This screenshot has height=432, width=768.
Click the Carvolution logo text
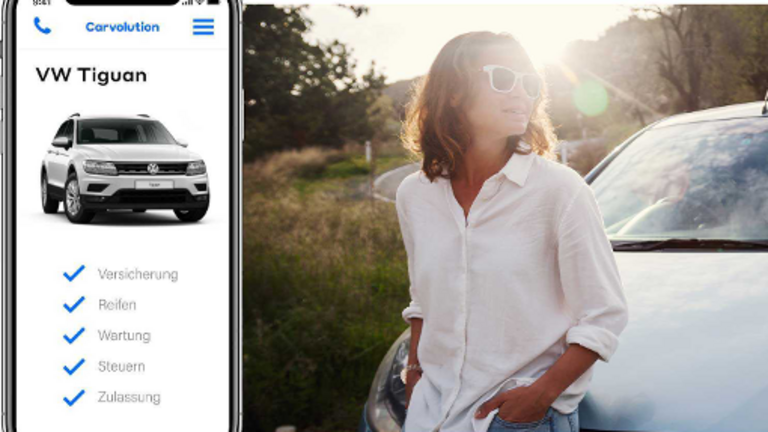[x=122, y=27]
